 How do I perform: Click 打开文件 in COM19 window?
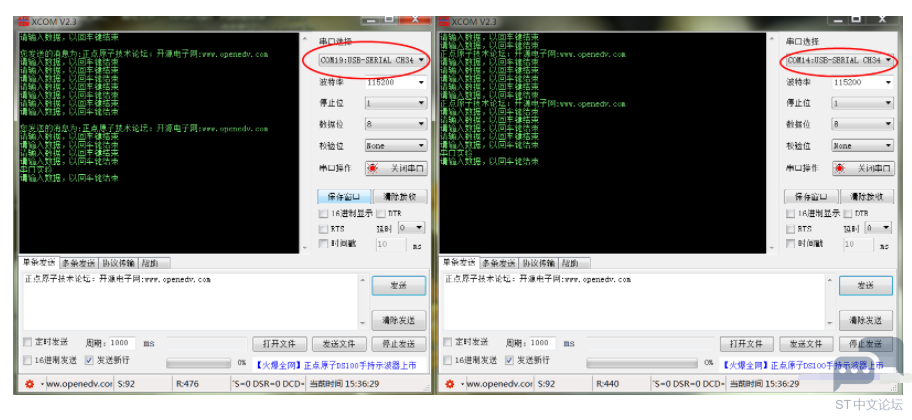pos(279,344)
